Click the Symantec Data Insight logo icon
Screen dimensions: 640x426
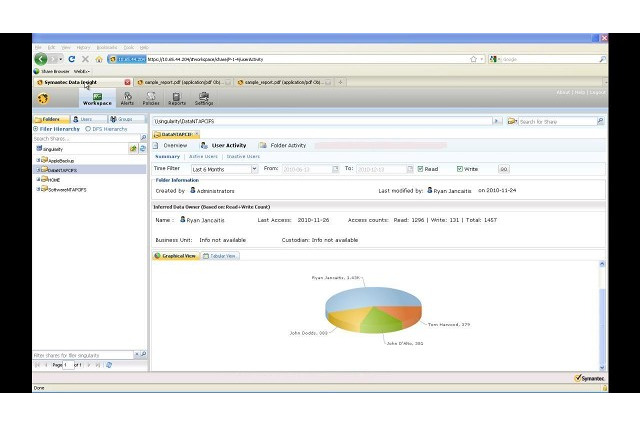coord(43,98)
